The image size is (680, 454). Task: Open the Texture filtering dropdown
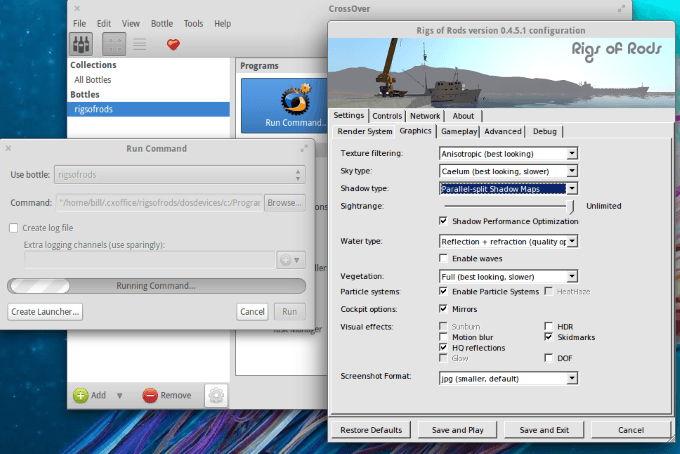point(508,154)
